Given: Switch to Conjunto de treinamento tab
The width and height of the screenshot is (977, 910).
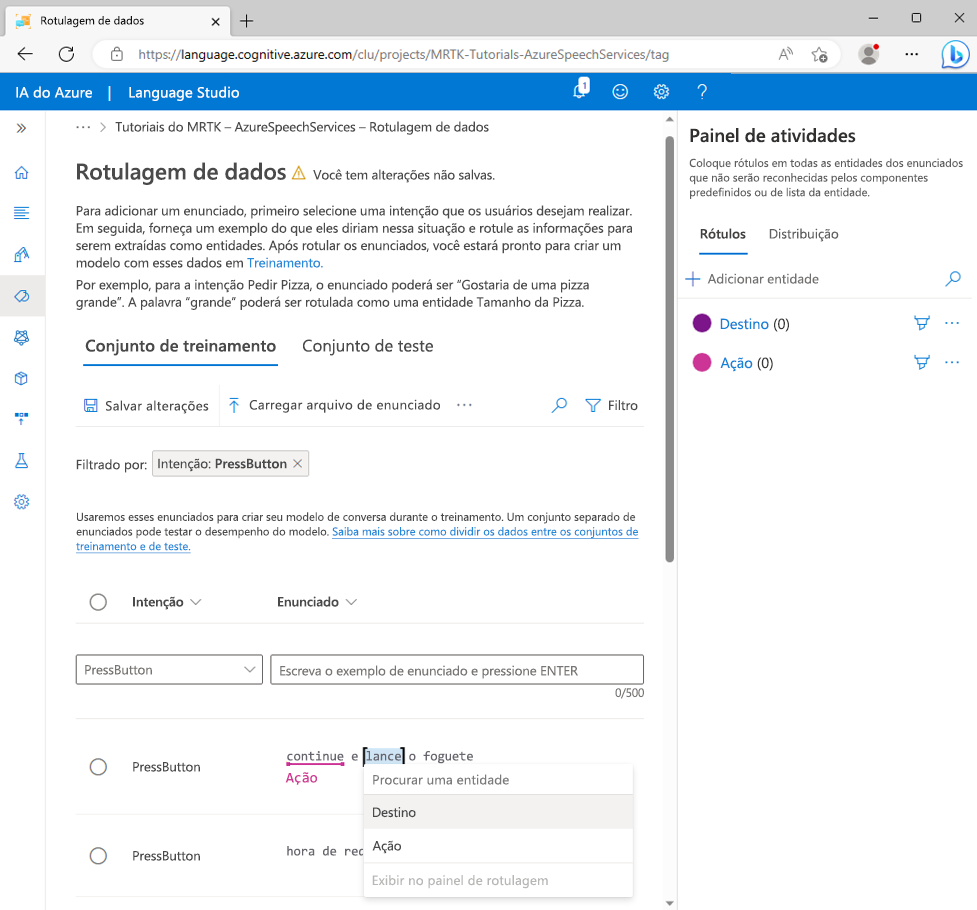Looking at the screenshot, I should coord(181,346).
